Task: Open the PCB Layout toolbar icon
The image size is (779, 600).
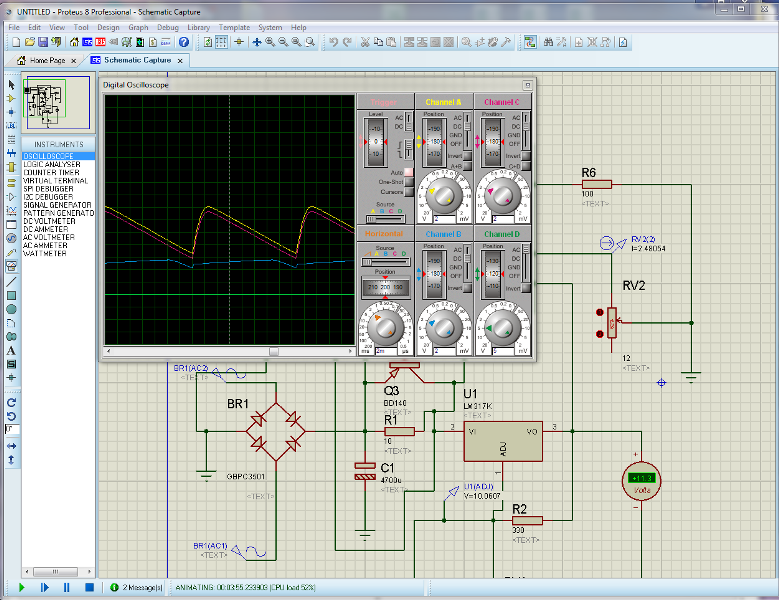Action: coord(100,42)
